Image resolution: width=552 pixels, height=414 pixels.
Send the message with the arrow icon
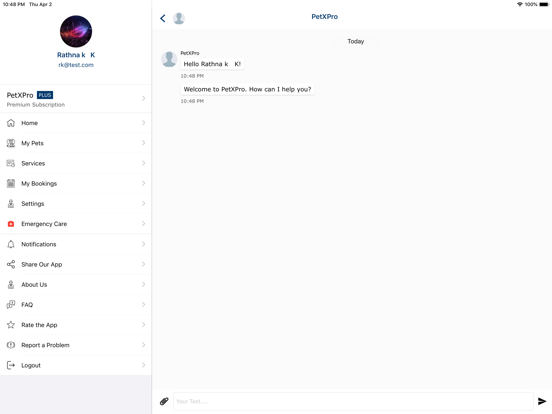[x=542, y=401]
